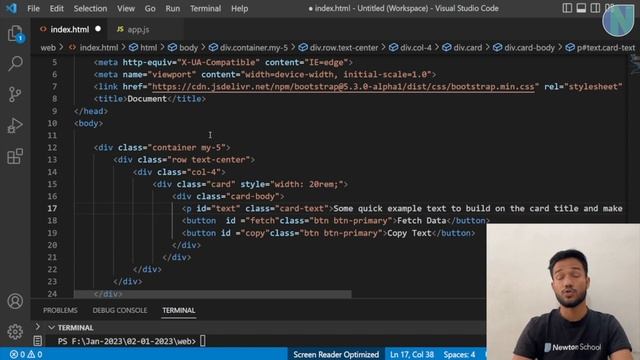Click the div.card breadcrumb
Image resolution: width=640 pixels, height=360 pixels.
(x=467, y=48)
